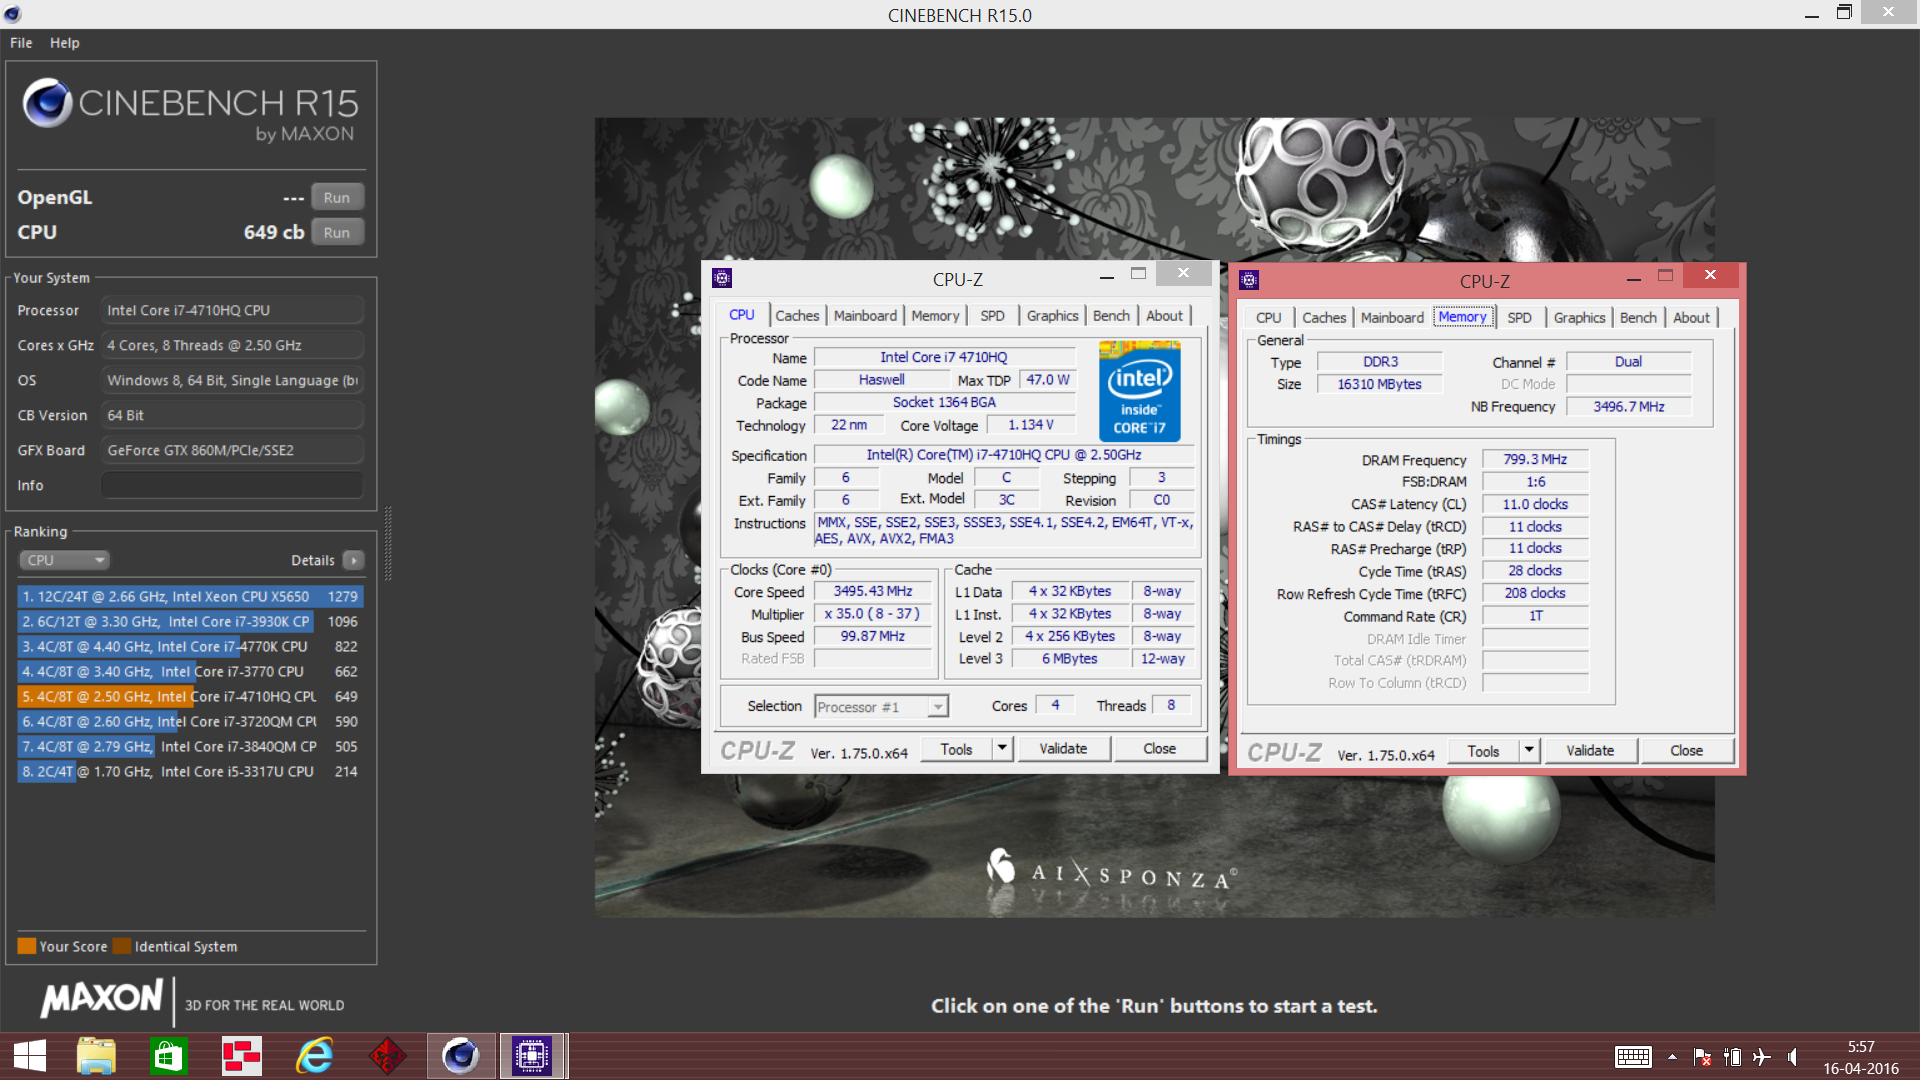1920x1080 pixels.
Task: Open File Explorer from taskbar
Action: pos(96,1056)
